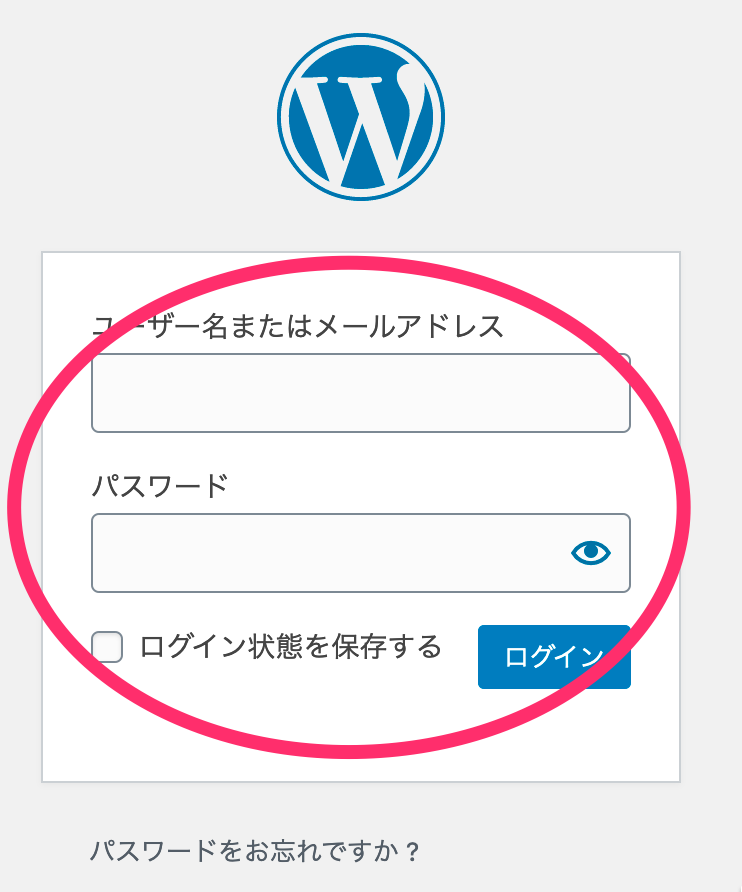Reveal typed password using the eye button
The width and height of the screenshot is (742, 892).
click(x=591, y=552)
